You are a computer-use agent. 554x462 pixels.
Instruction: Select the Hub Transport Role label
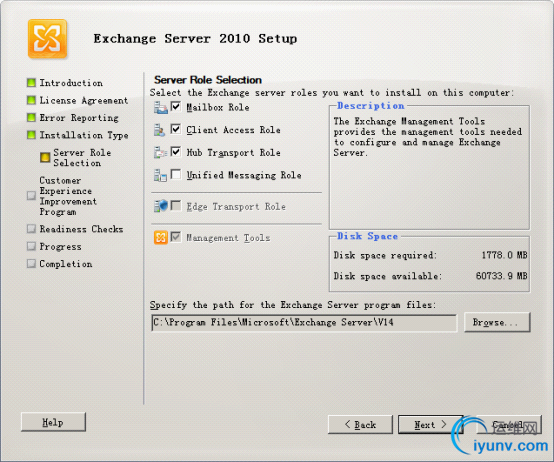pos(233,153)
